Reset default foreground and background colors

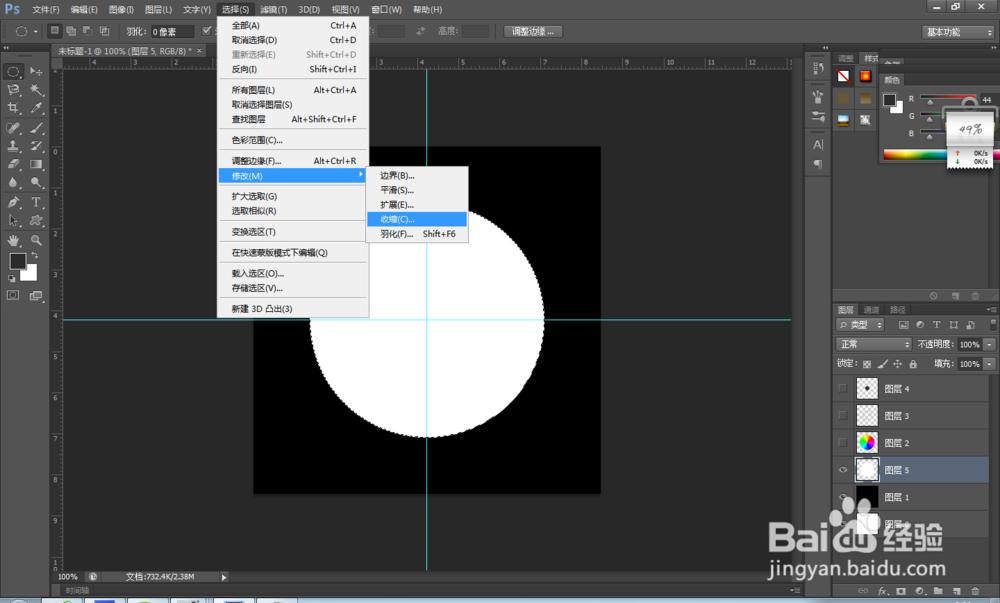tap(11, 279)
